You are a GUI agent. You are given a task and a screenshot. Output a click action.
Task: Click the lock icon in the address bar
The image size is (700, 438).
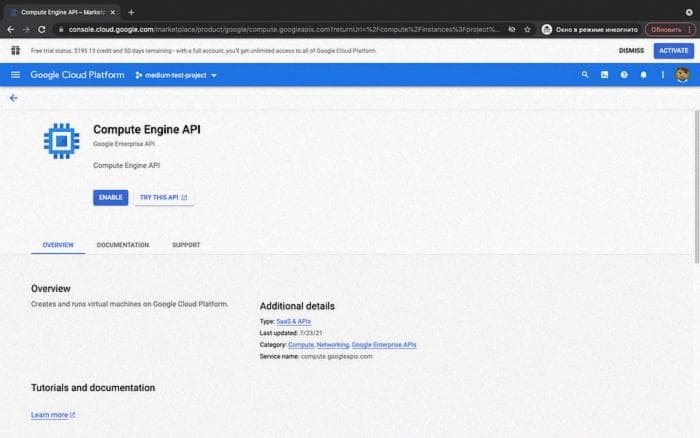point(61,29)
